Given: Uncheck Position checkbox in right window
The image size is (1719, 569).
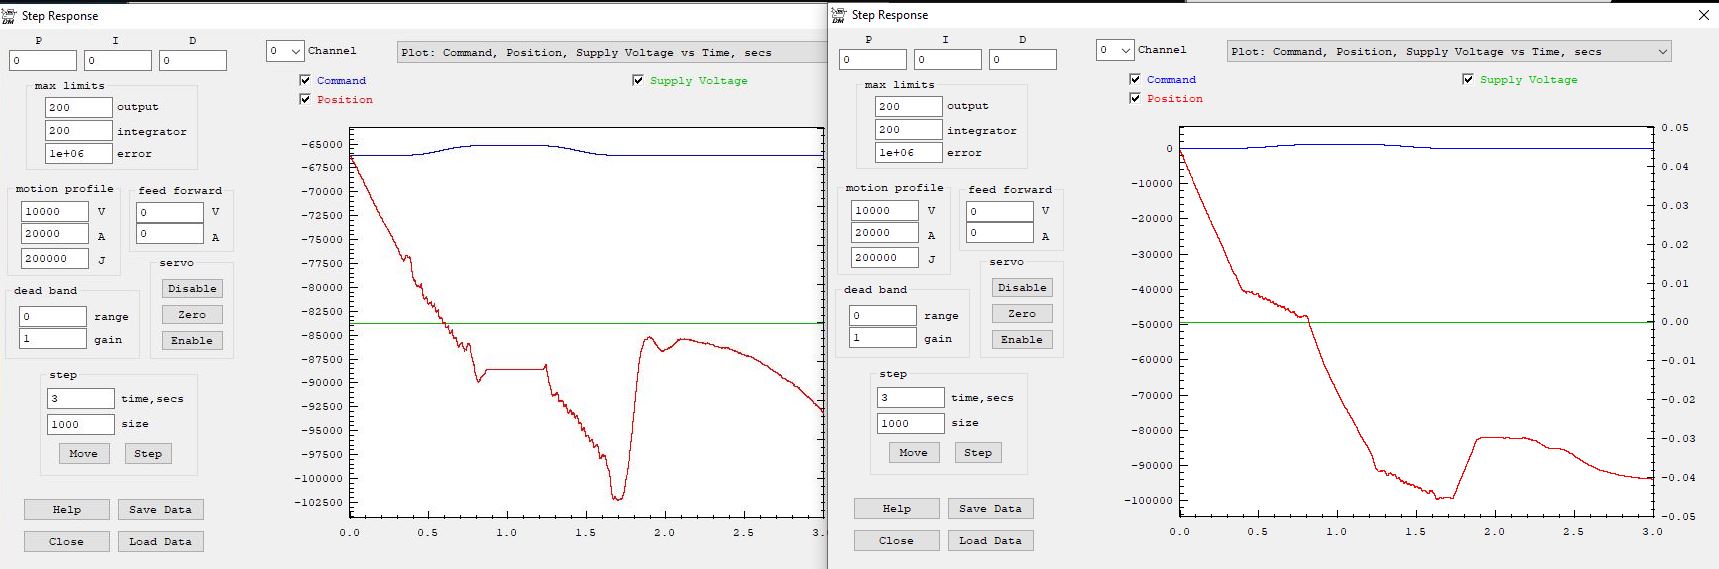Looking at the screenshot, I should [x=1135, y=98].
